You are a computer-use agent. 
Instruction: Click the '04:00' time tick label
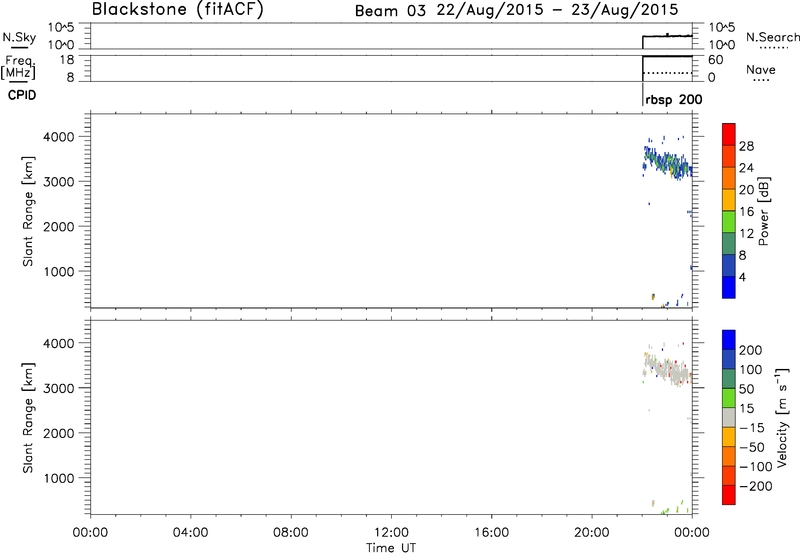(190, 533)
